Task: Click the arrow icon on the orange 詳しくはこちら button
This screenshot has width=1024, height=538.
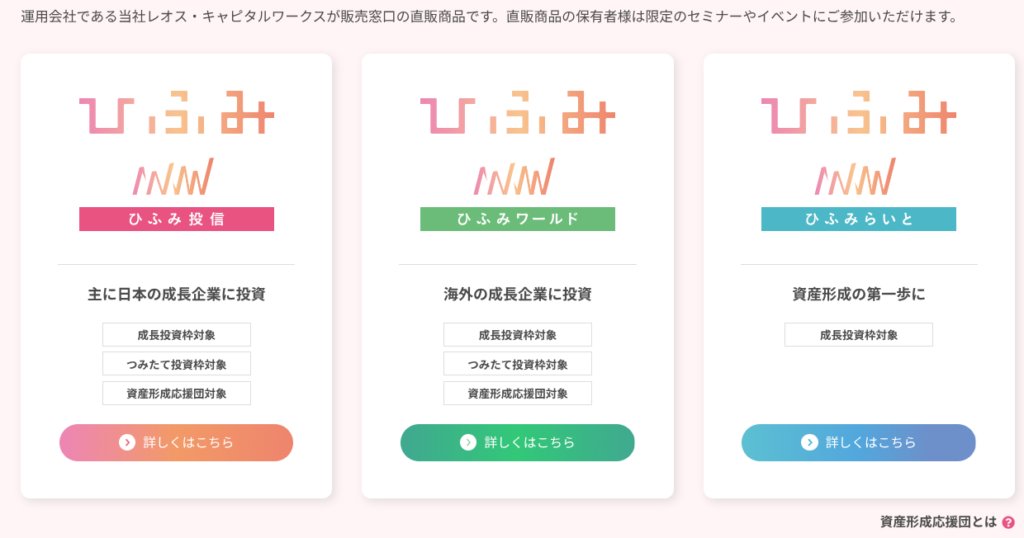Action: [127, 442]
